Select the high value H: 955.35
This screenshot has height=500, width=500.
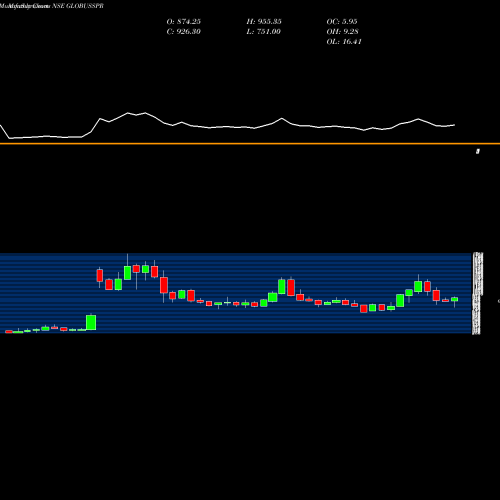coord(264,22)
